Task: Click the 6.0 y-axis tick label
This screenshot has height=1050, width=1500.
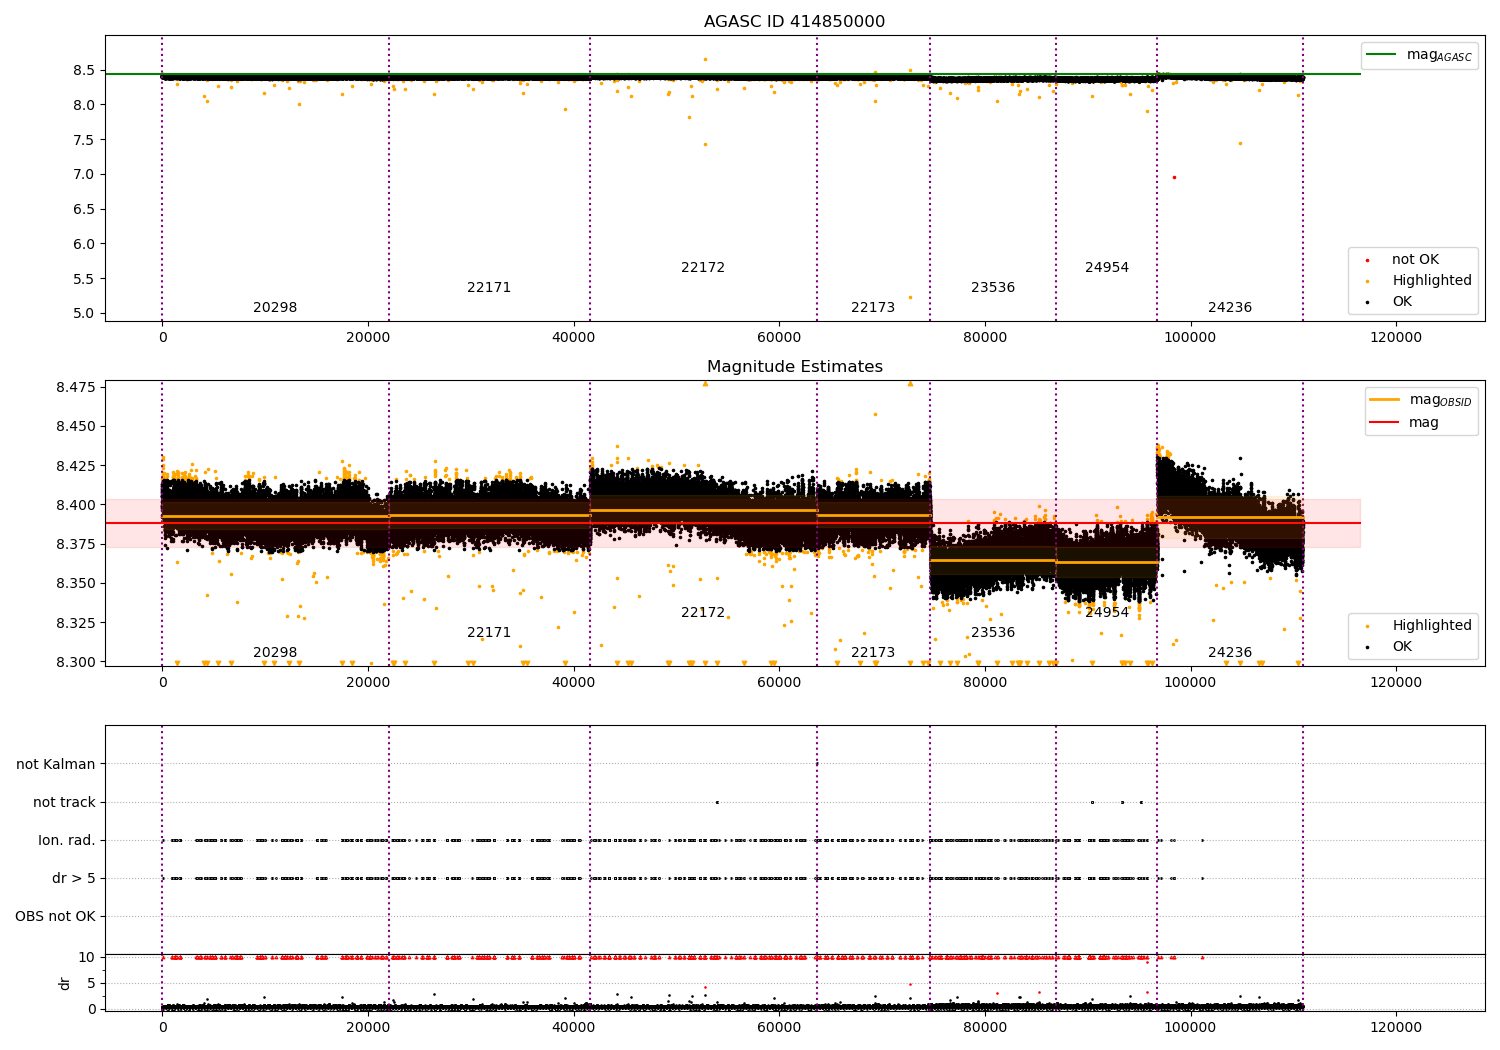Action: [84, 244]
